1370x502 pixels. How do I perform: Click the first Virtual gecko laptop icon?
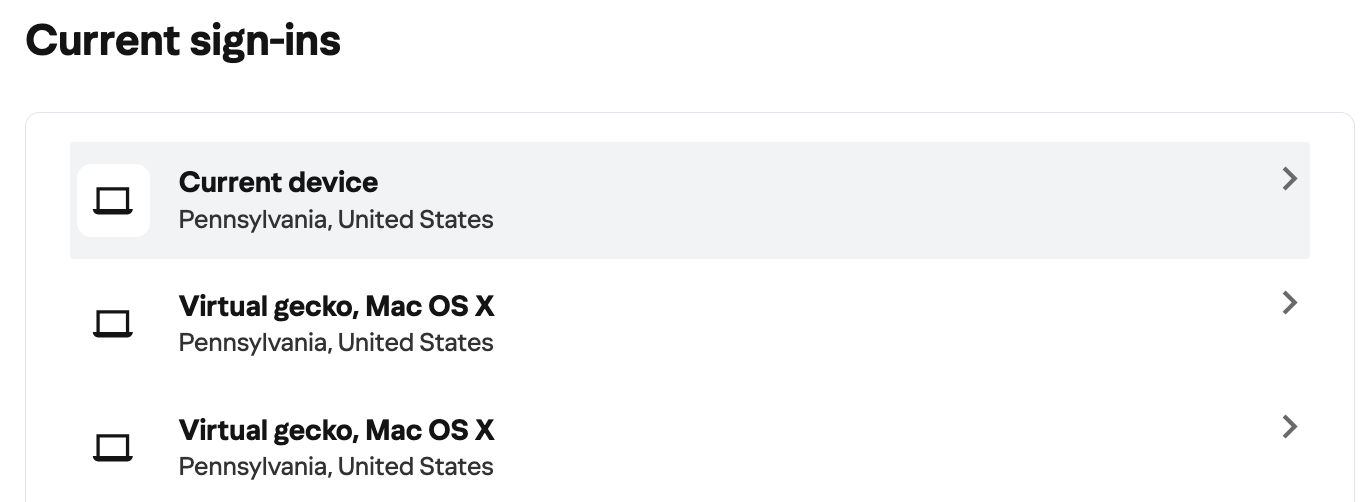(x=113, y=324)
